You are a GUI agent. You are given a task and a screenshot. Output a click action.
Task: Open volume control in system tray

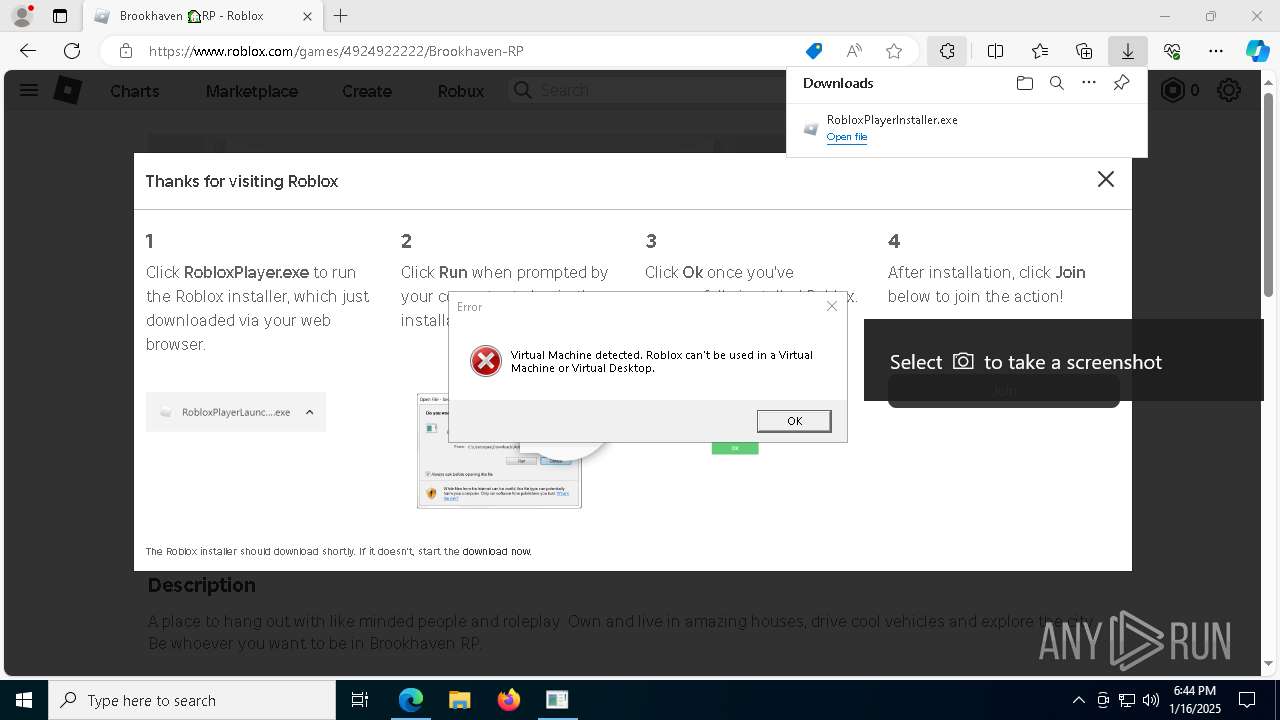1150,700
